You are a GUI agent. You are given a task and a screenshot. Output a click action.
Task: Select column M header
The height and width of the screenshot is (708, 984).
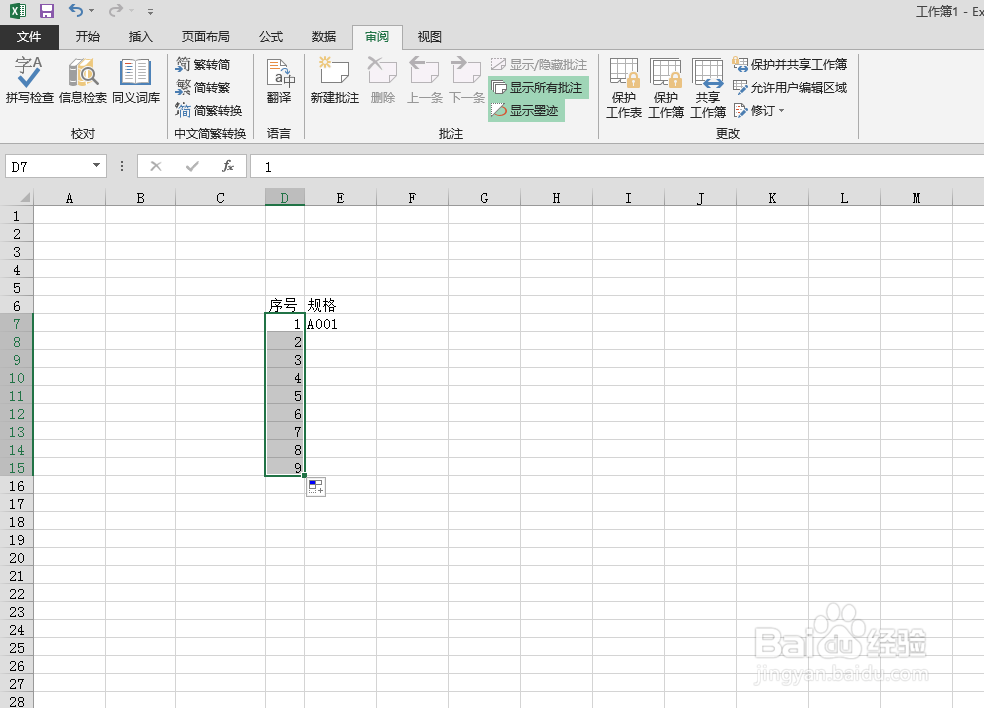point(916,198)
